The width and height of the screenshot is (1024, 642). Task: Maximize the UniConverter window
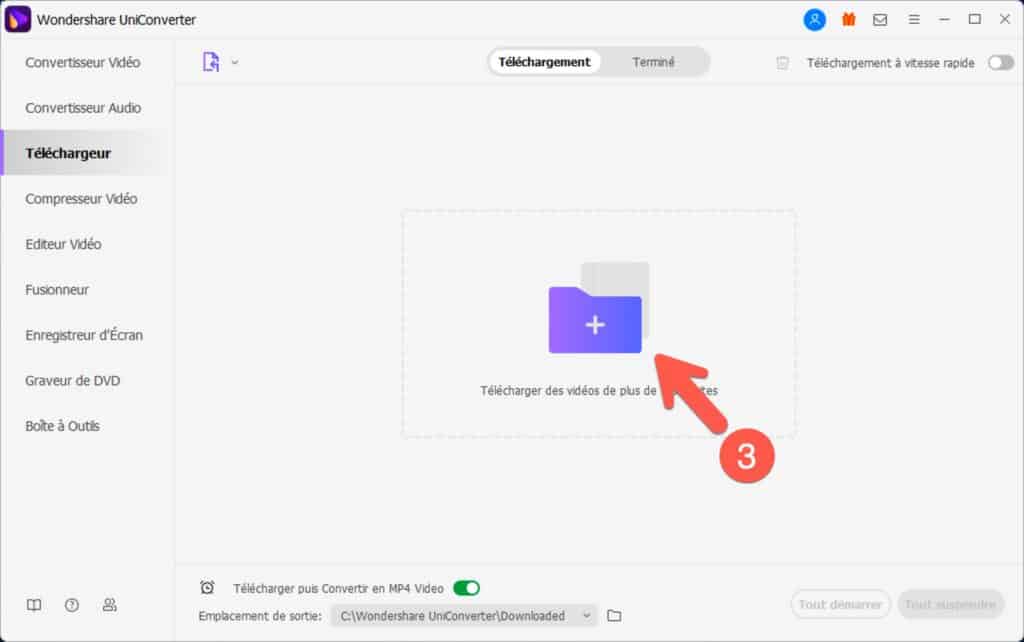click(x=974, y=20)
